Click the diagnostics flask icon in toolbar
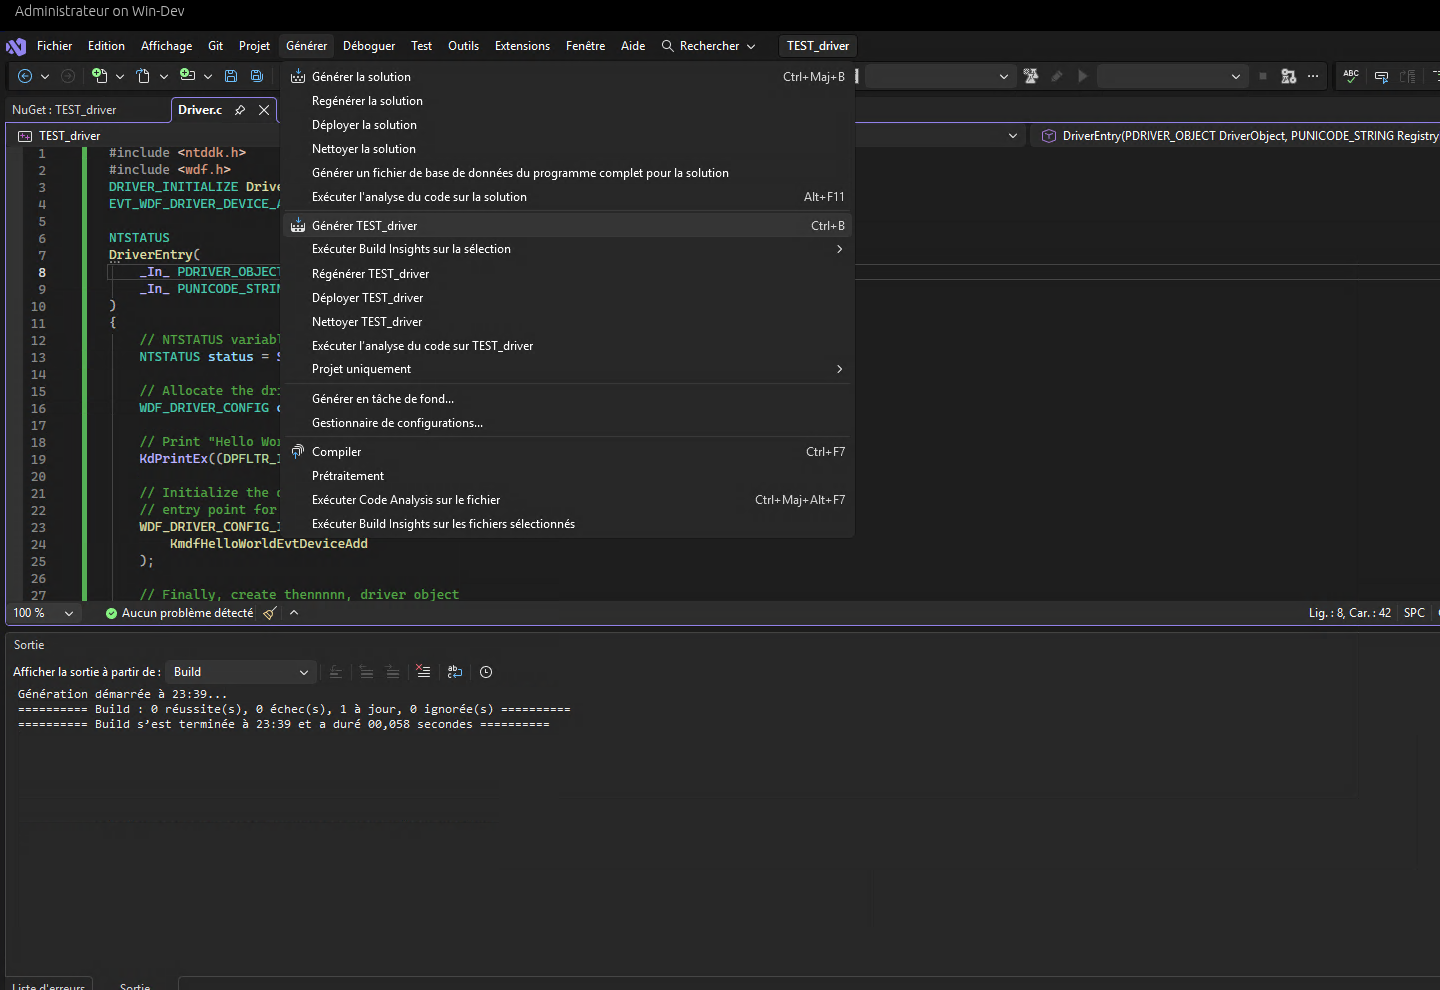1440x990 pixels. 1031,76
